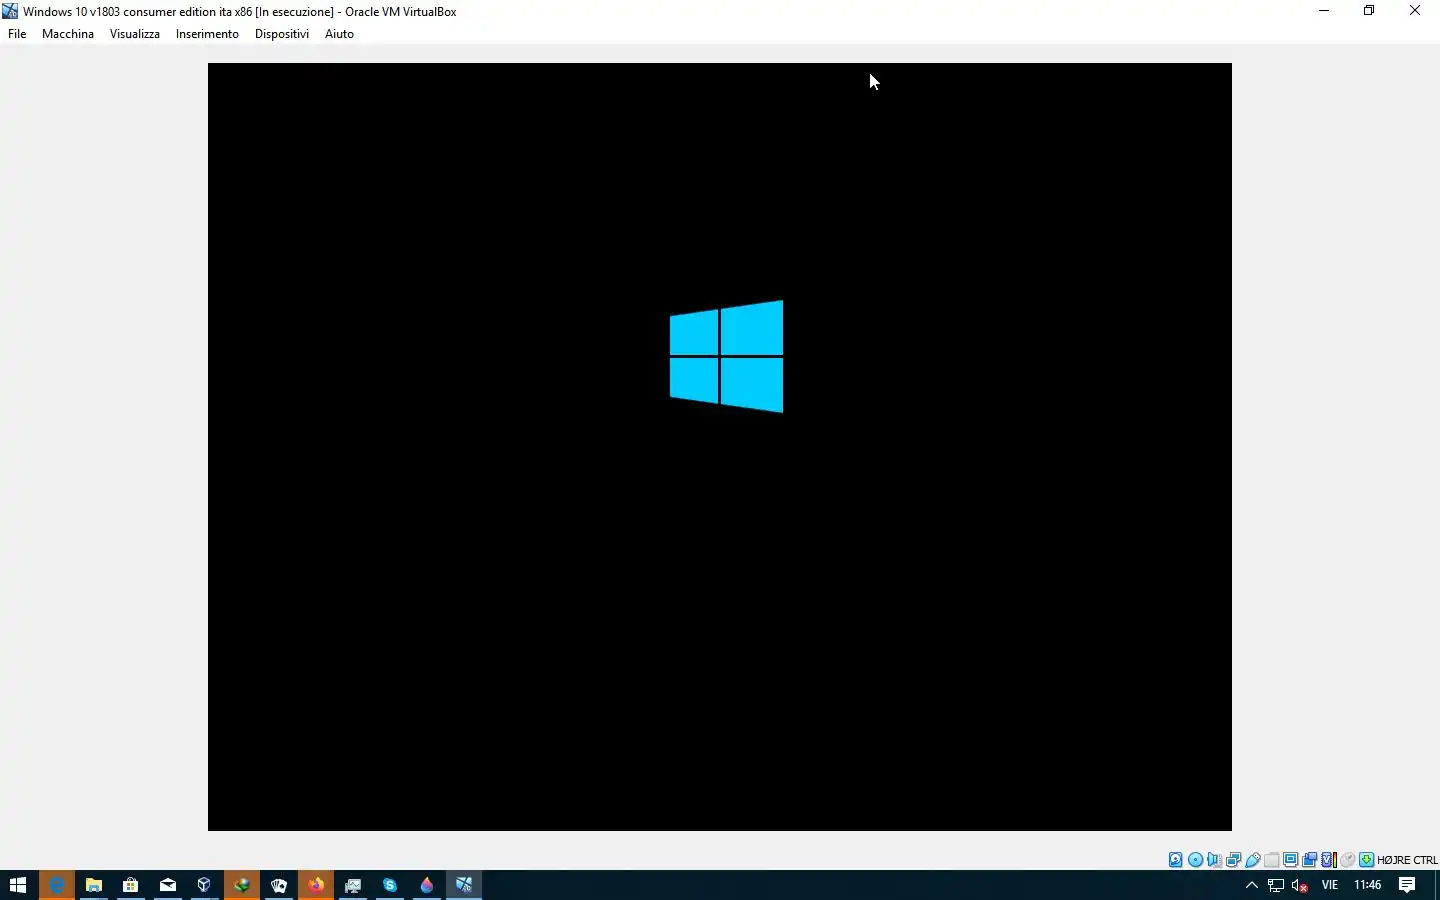Click the shared folders status icon

pos(1271,860)
